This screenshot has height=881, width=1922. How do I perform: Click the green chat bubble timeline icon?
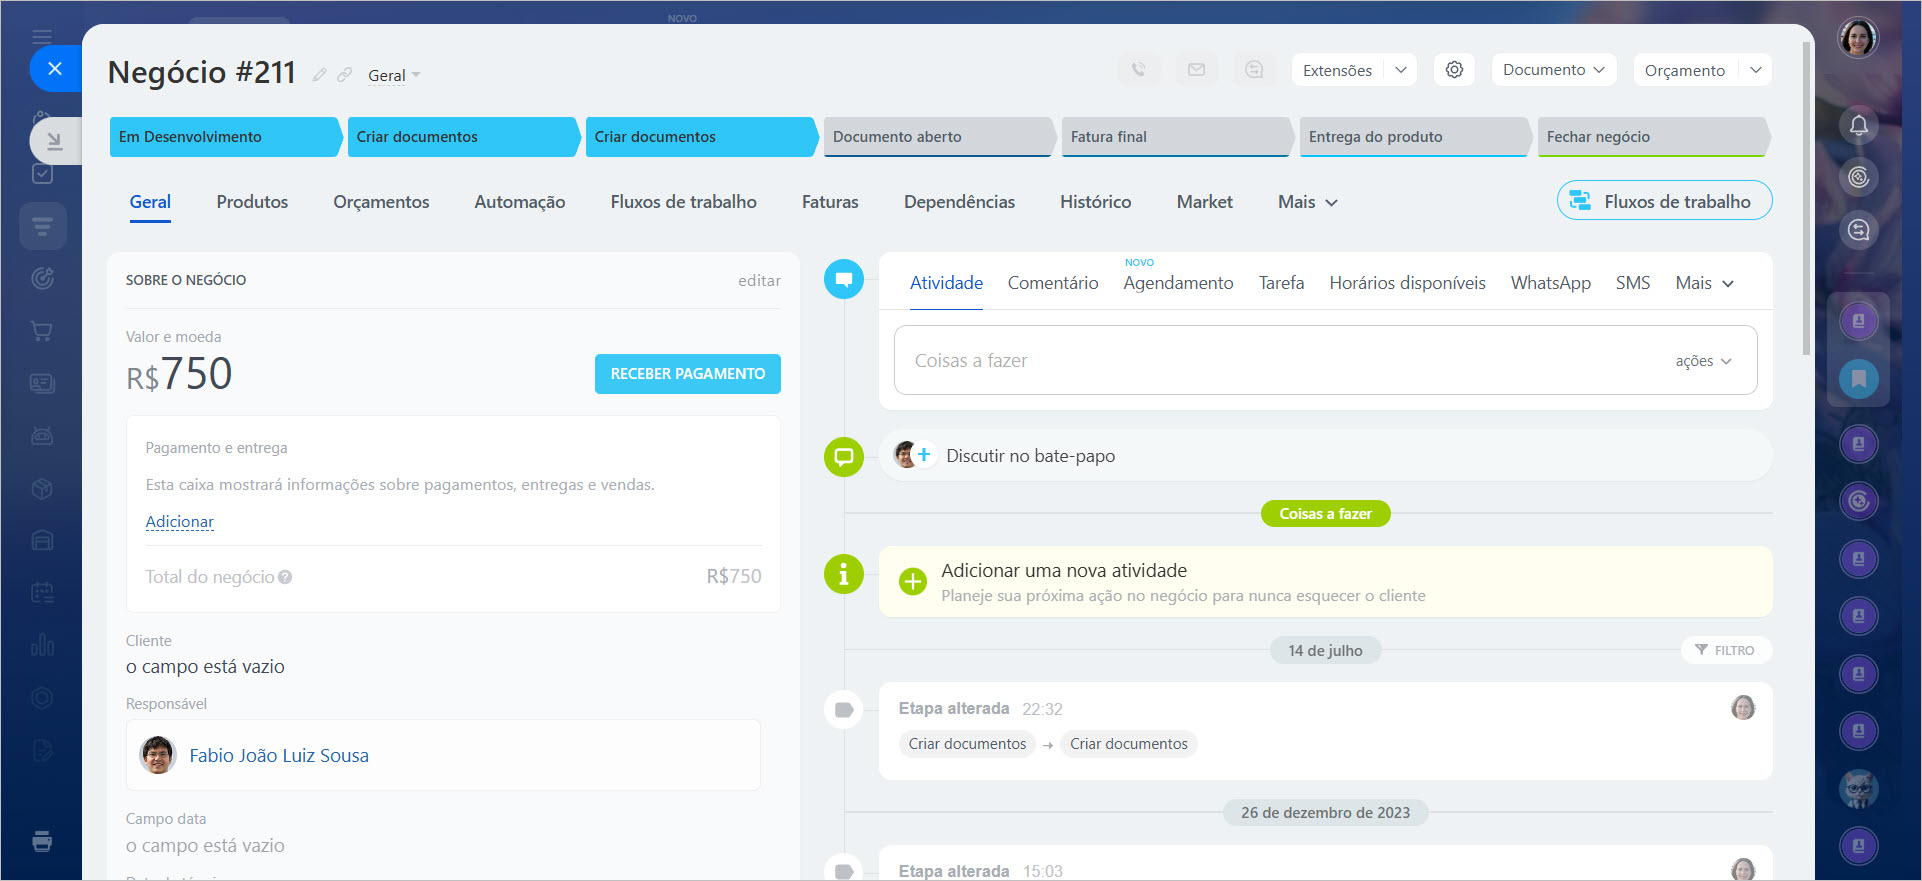pyautogui.click(x=844, y=457)
